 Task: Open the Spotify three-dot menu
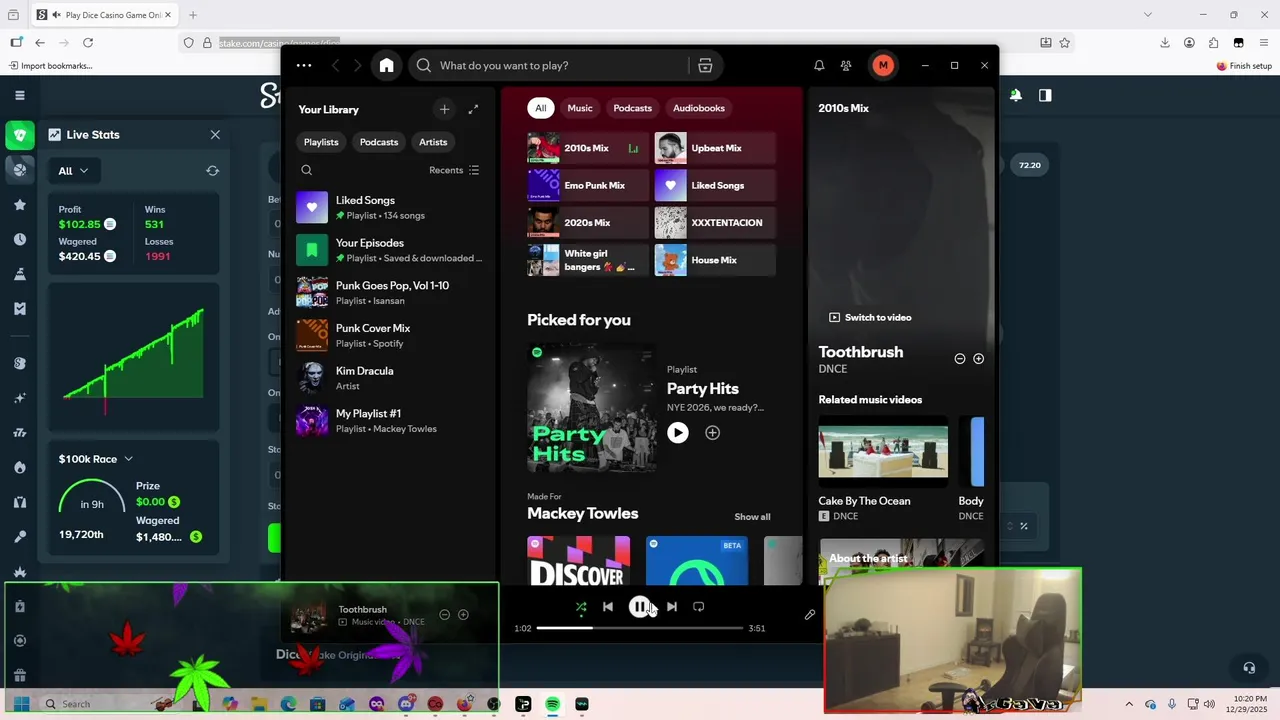tap(304, 65)
